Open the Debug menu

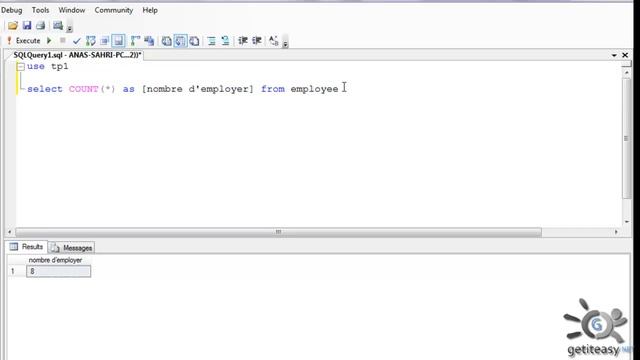(11, 10)
